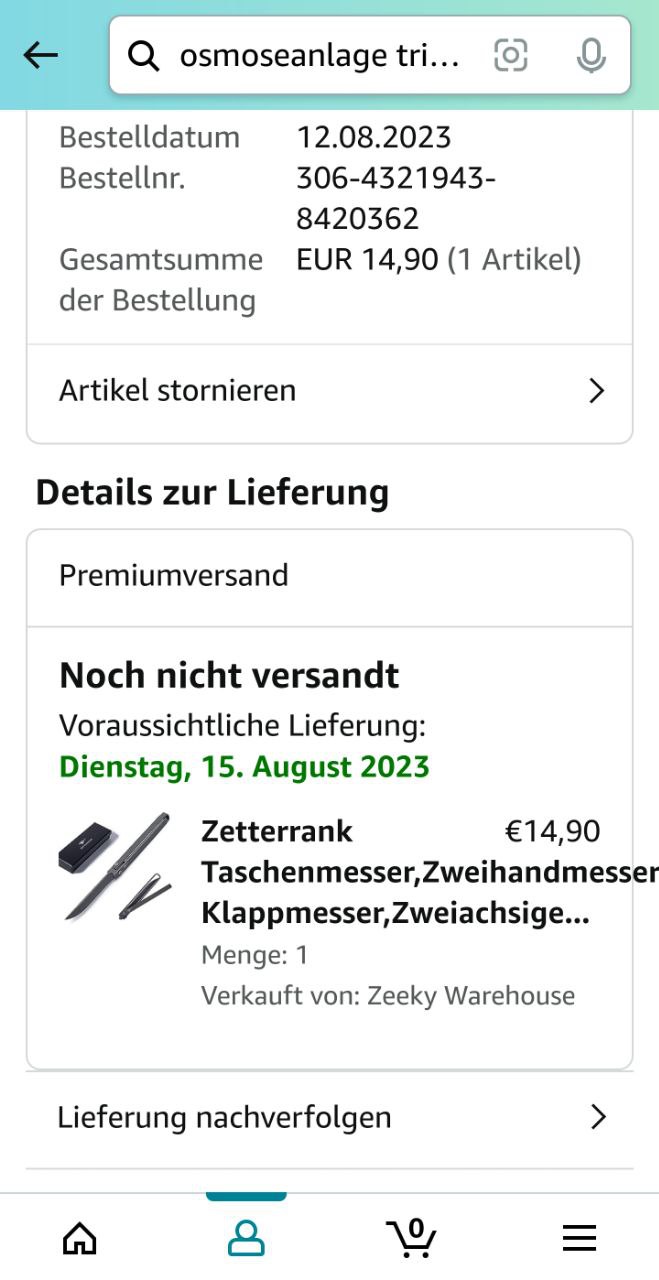Tap the green delivery date text

244,767
